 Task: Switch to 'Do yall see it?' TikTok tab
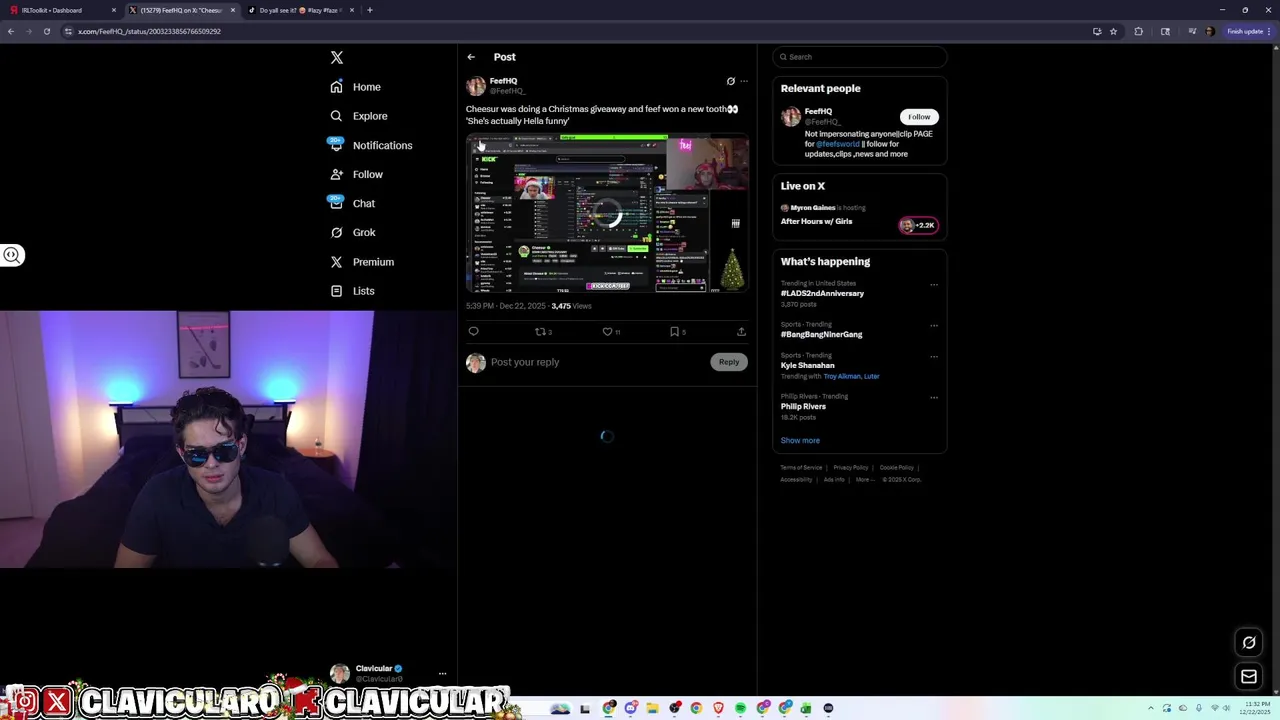pyautogui.click(x=300, y=10)
